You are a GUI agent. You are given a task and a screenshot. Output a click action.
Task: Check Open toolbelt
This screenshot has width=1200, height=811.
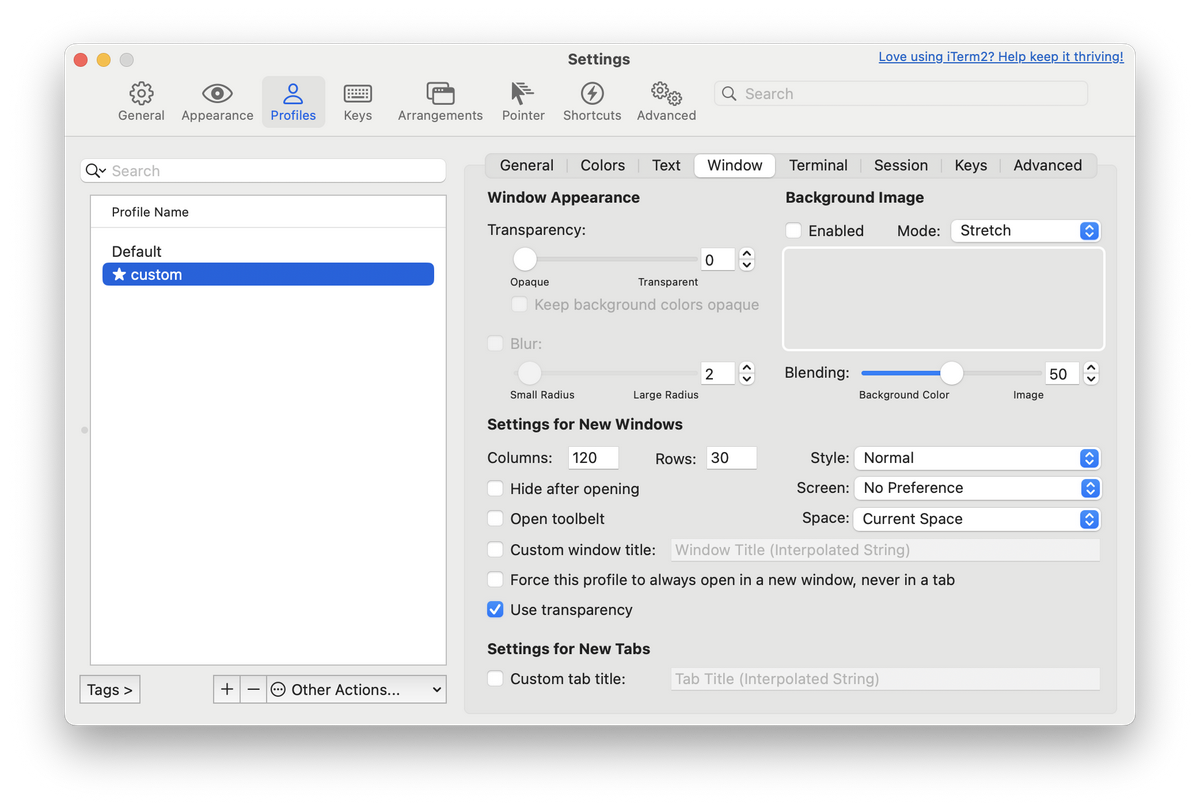(x=495, y=519)
